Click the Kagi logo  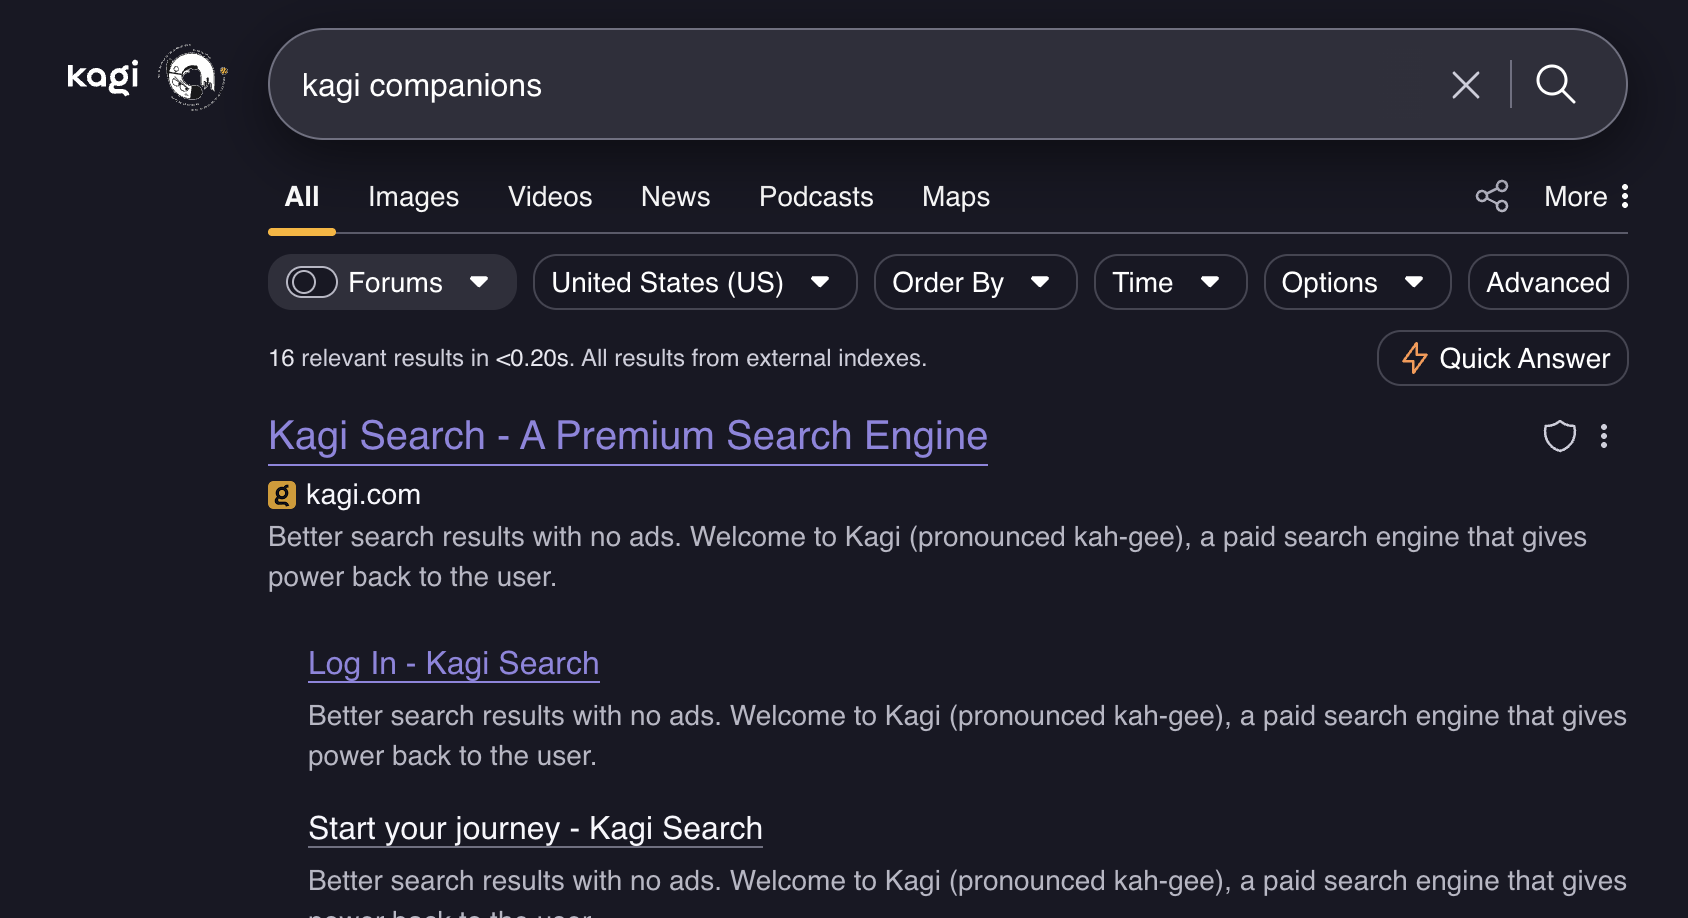point(102,77)
